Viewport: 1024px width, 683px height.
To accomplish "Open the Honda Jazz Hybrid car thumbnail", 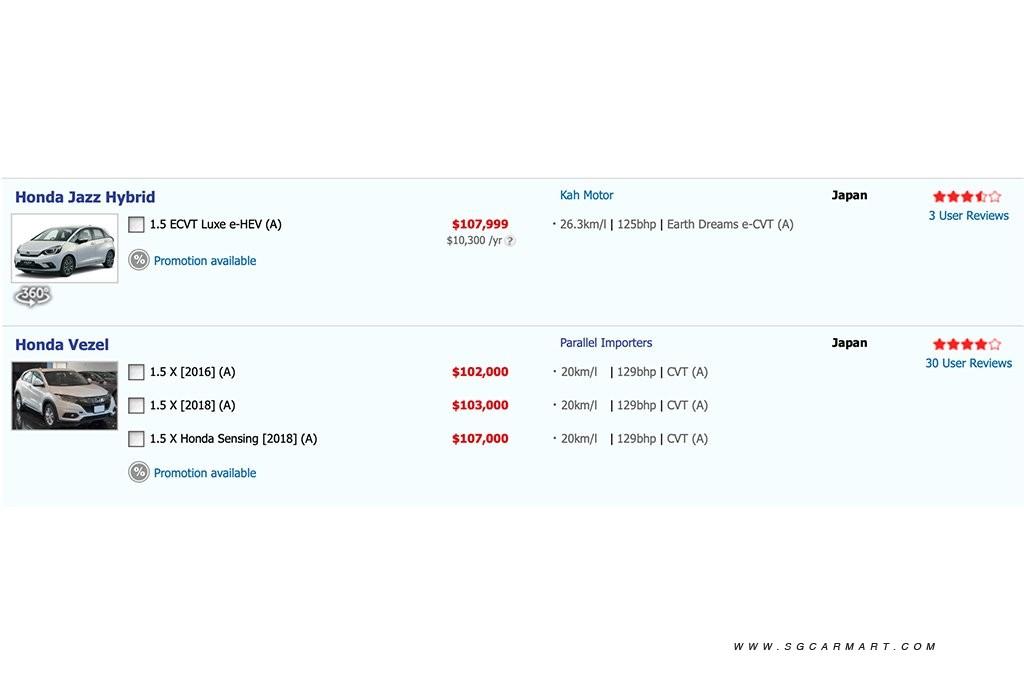I will [x=65, y=248].
